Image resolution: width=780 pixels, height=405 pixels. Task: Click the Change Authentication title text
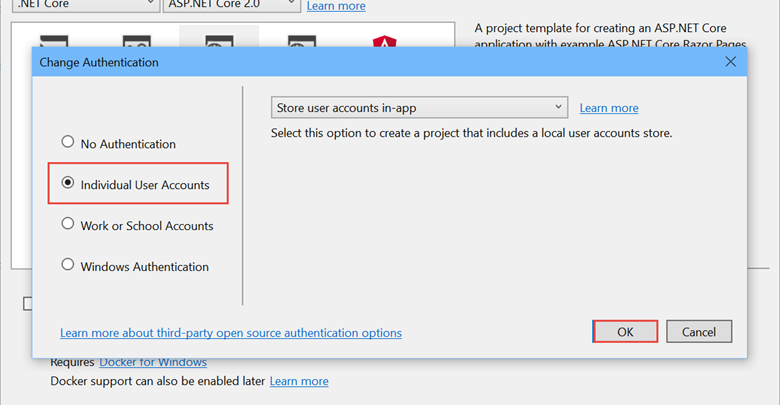pyautogui.click(x=99, y=62)
